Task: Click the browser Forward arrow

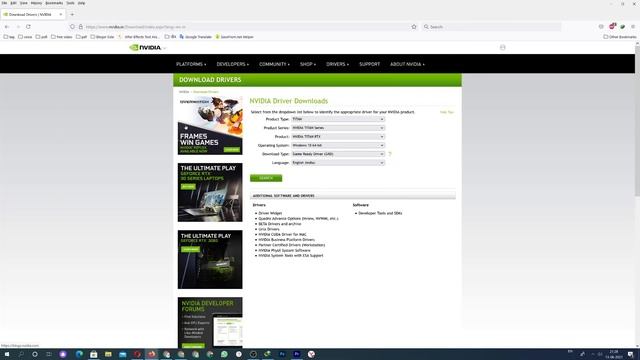Action: [18, 27]
